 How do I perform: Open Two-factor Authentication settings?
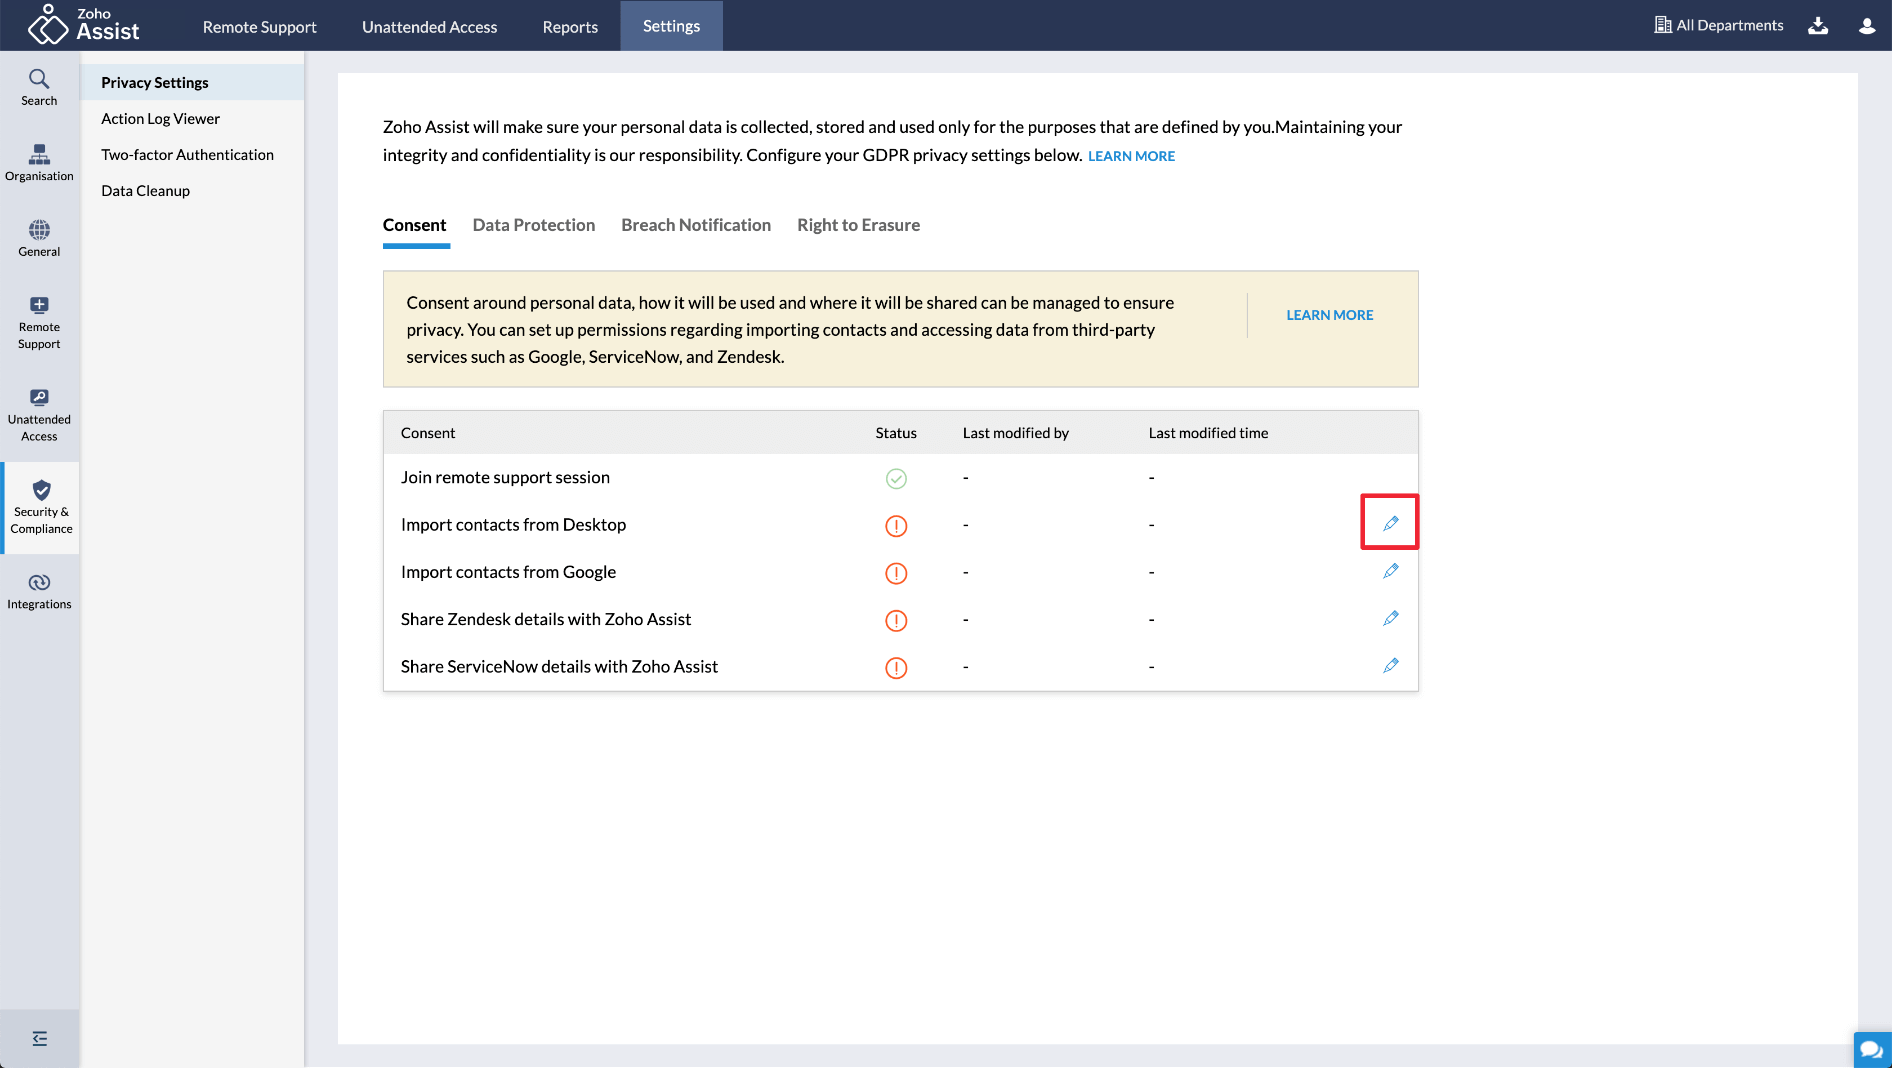[187, 155]
